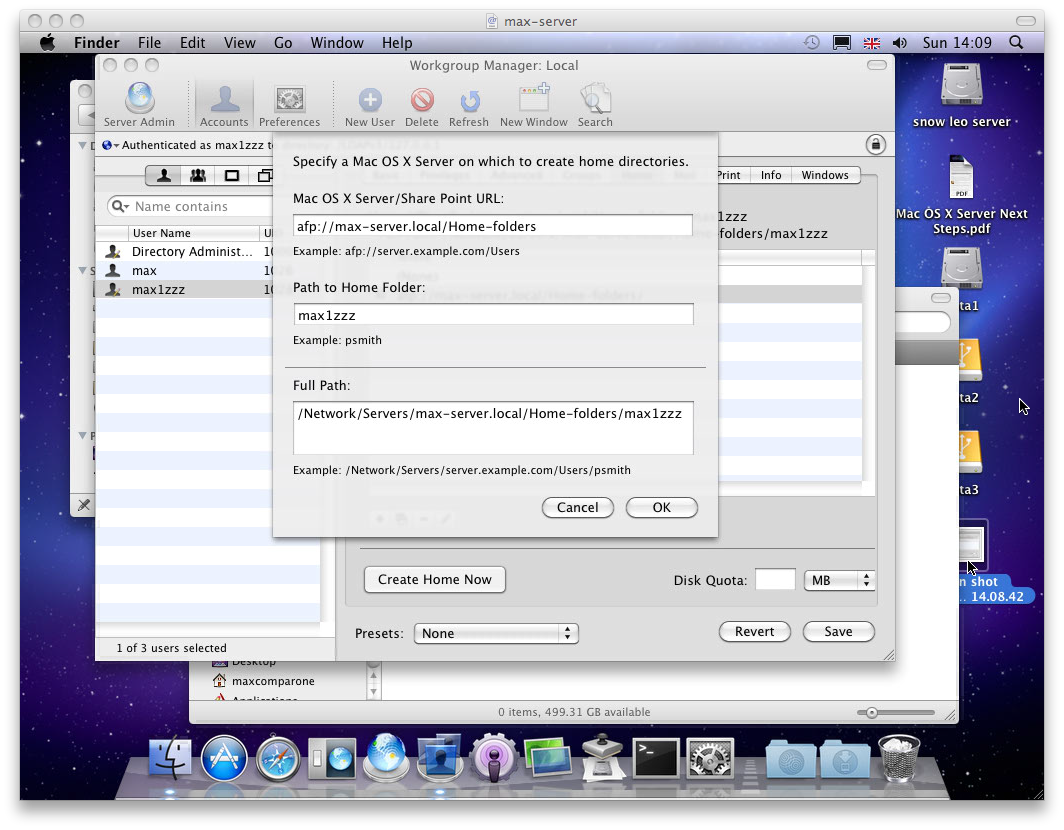
Task: Open Terminal from the Dock
Action: point(656,757)
